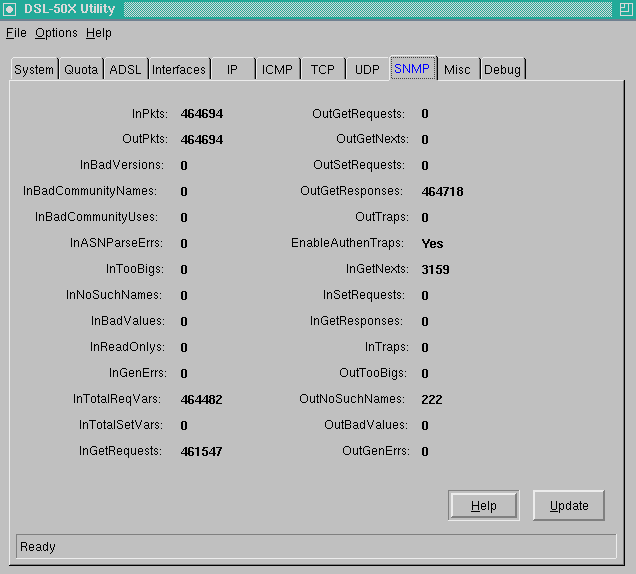The image size is (636, 574).
Task: Click the OutPkts label
Action: point(145,139)
